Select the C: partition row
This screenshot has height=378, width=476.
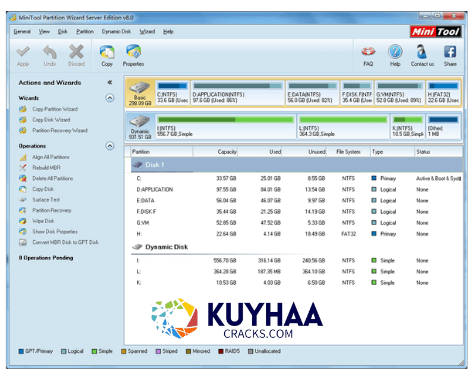(x=297, y=179)
